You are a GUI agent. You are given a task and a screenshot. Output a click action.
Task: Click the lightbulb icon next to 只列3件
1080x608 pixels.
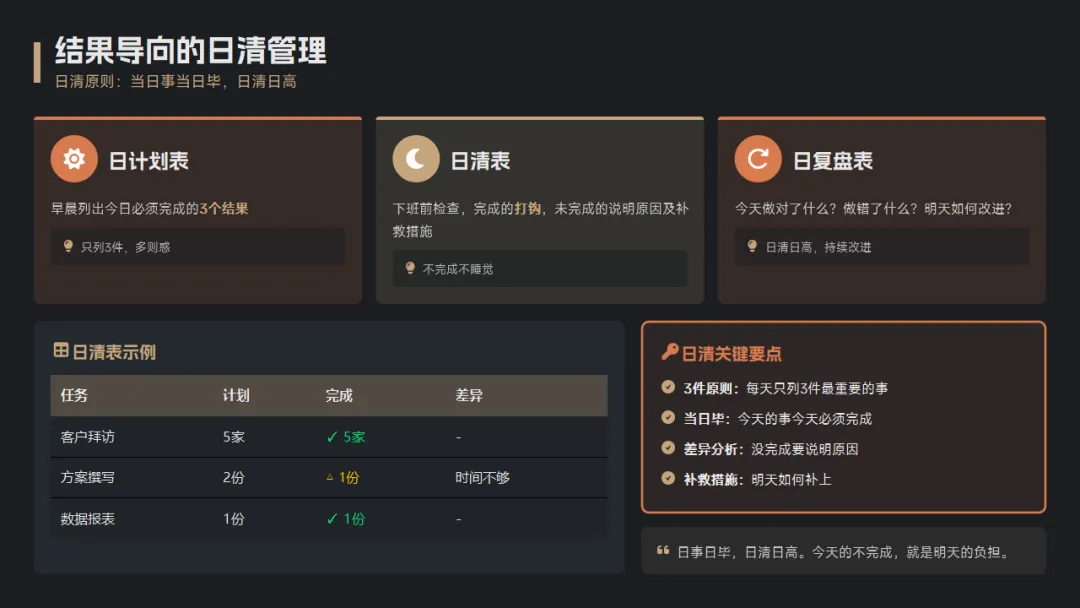pos(68,247)
